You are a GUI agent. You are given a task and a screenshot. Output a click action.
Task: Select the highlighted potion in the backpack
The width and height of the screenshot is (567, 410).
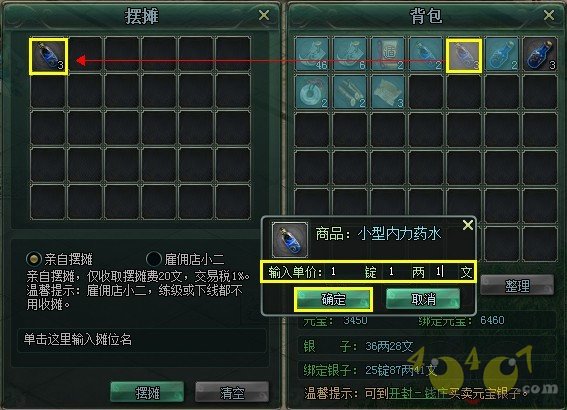(x=464, y=56)
